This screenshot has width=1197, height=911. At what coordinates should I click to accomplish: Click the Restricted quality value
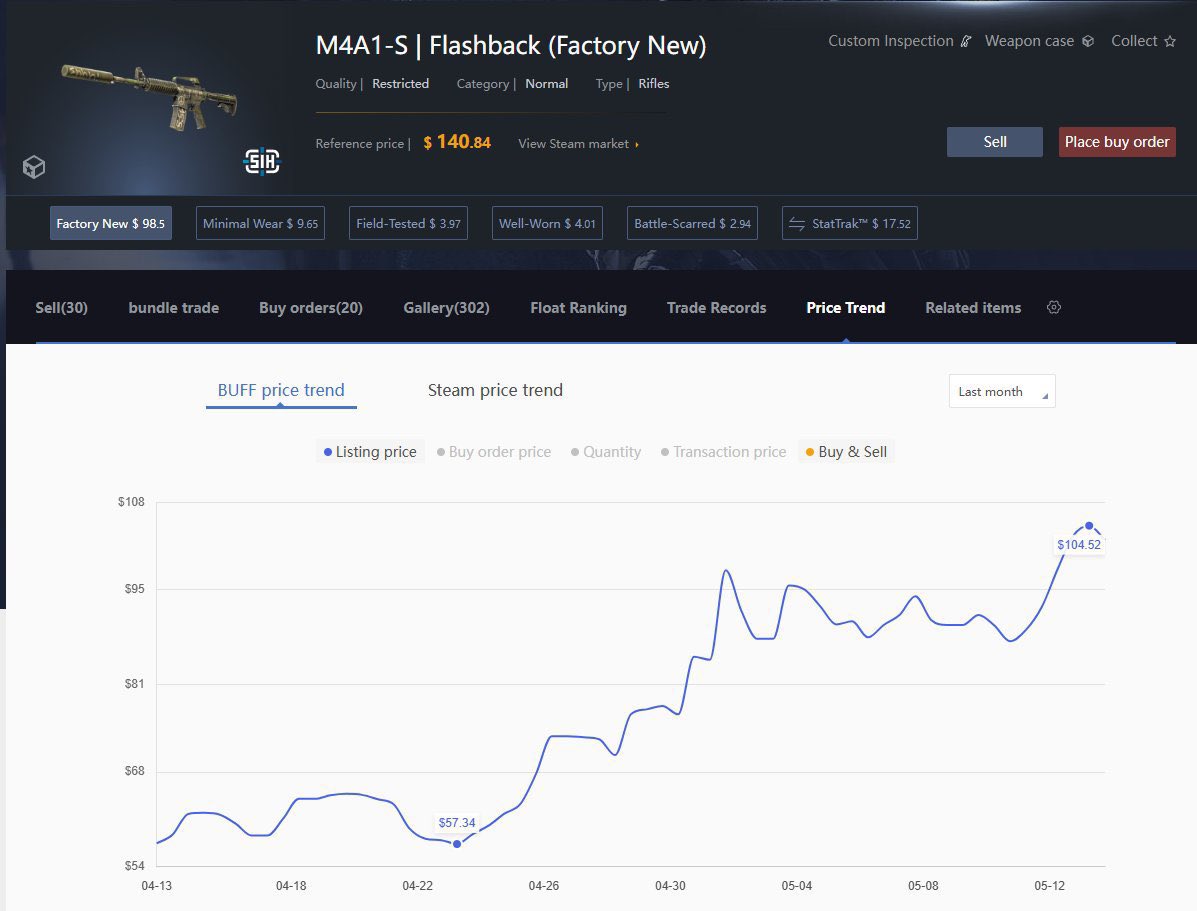tap(400, 83)
